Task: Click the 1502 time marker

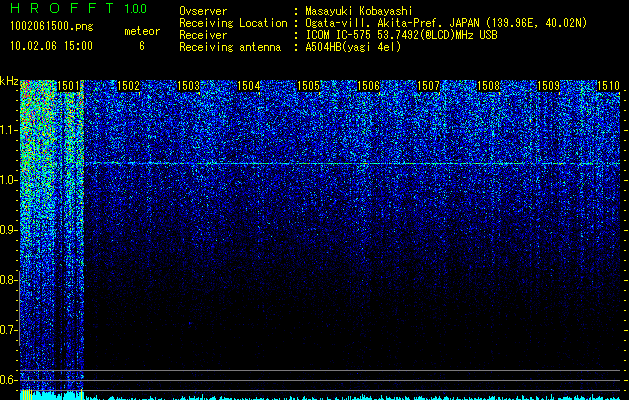Action: click(x=128, y=86)
